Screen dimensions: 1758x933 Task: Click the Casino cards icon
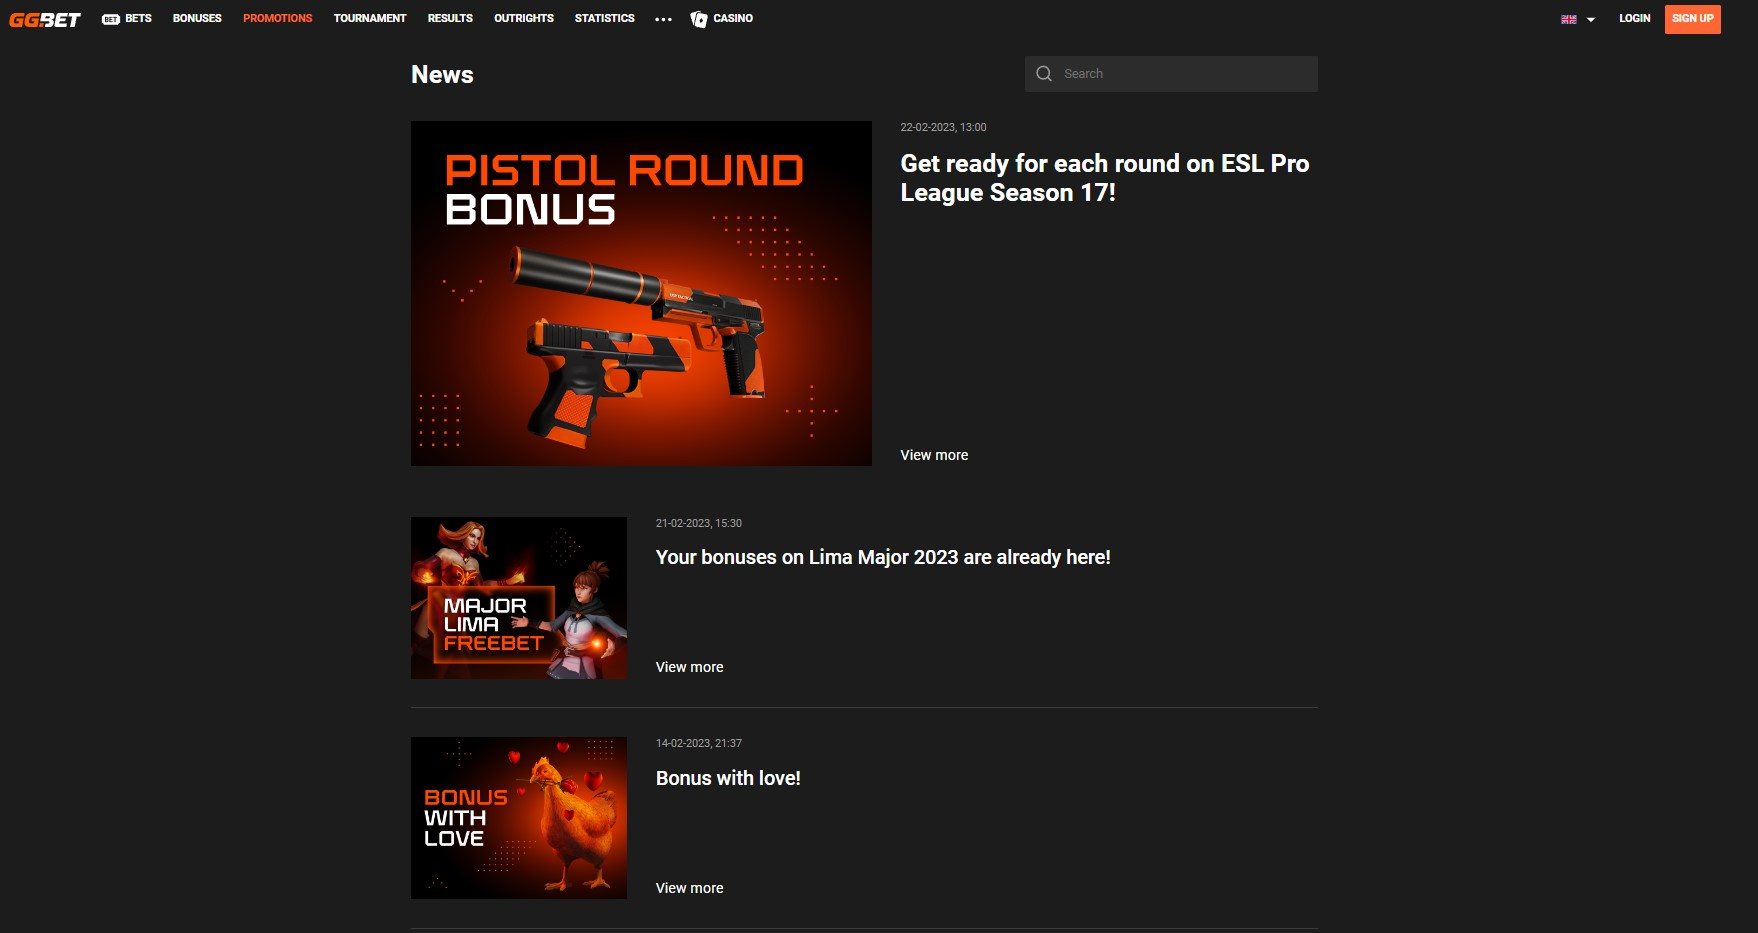(699, 19)
